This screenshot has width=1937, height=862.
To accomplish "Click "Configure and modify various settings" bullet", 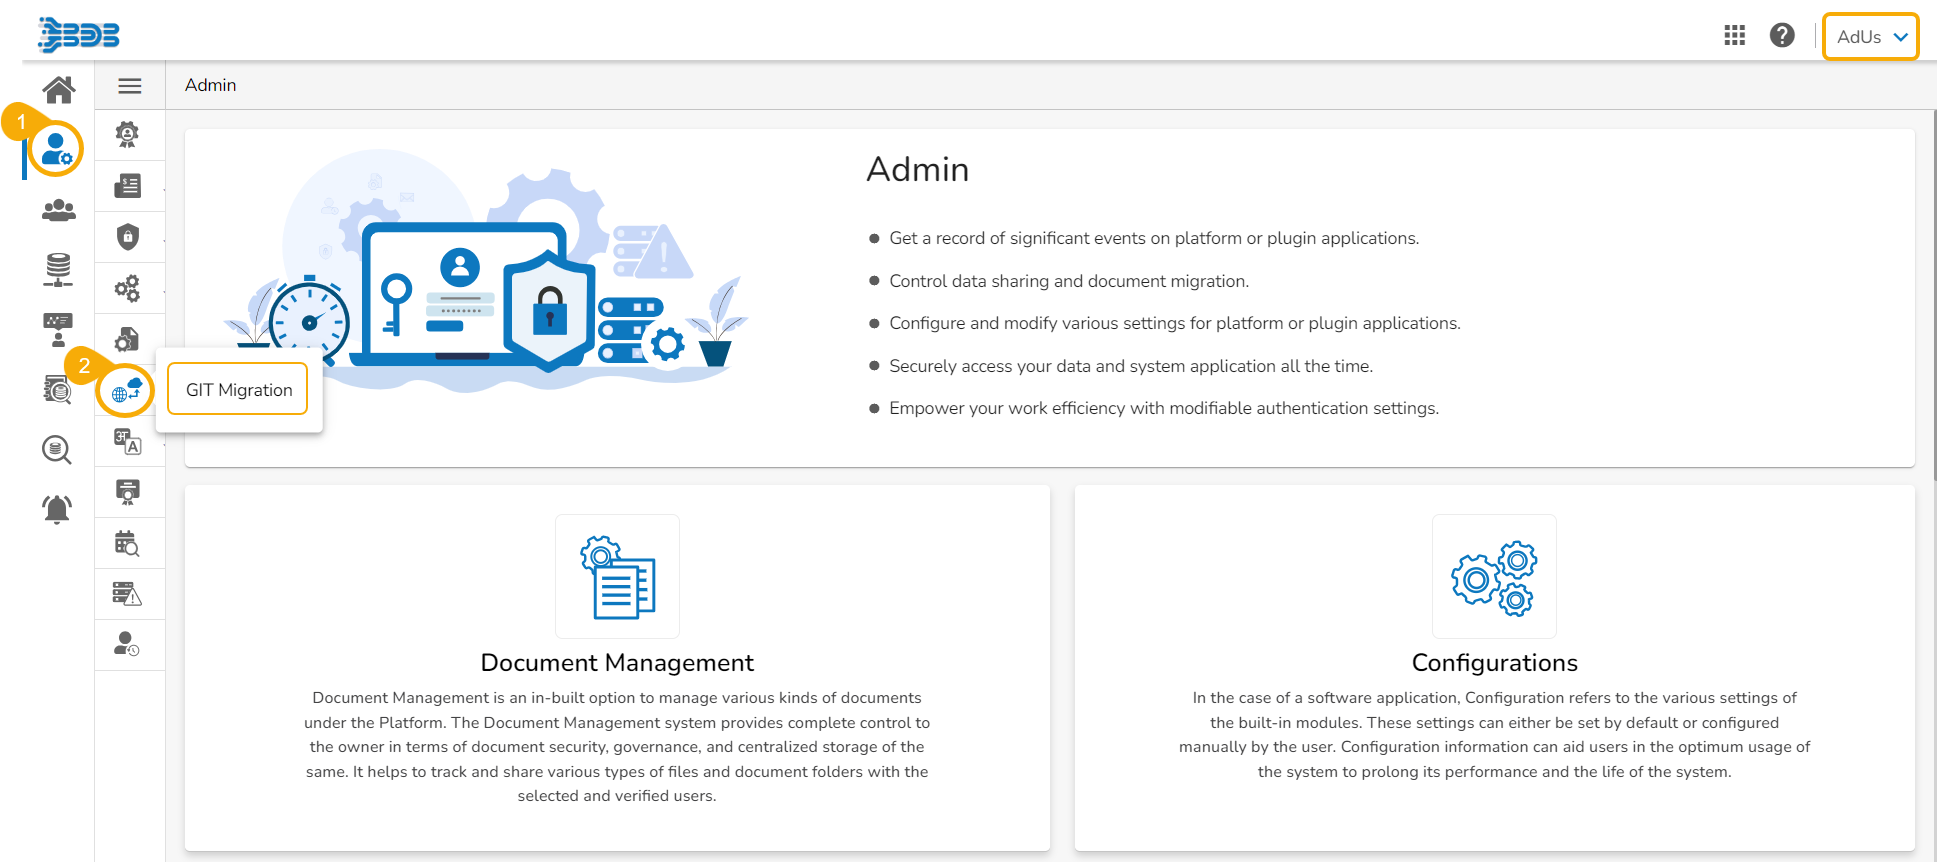I will click(1175, 323).
